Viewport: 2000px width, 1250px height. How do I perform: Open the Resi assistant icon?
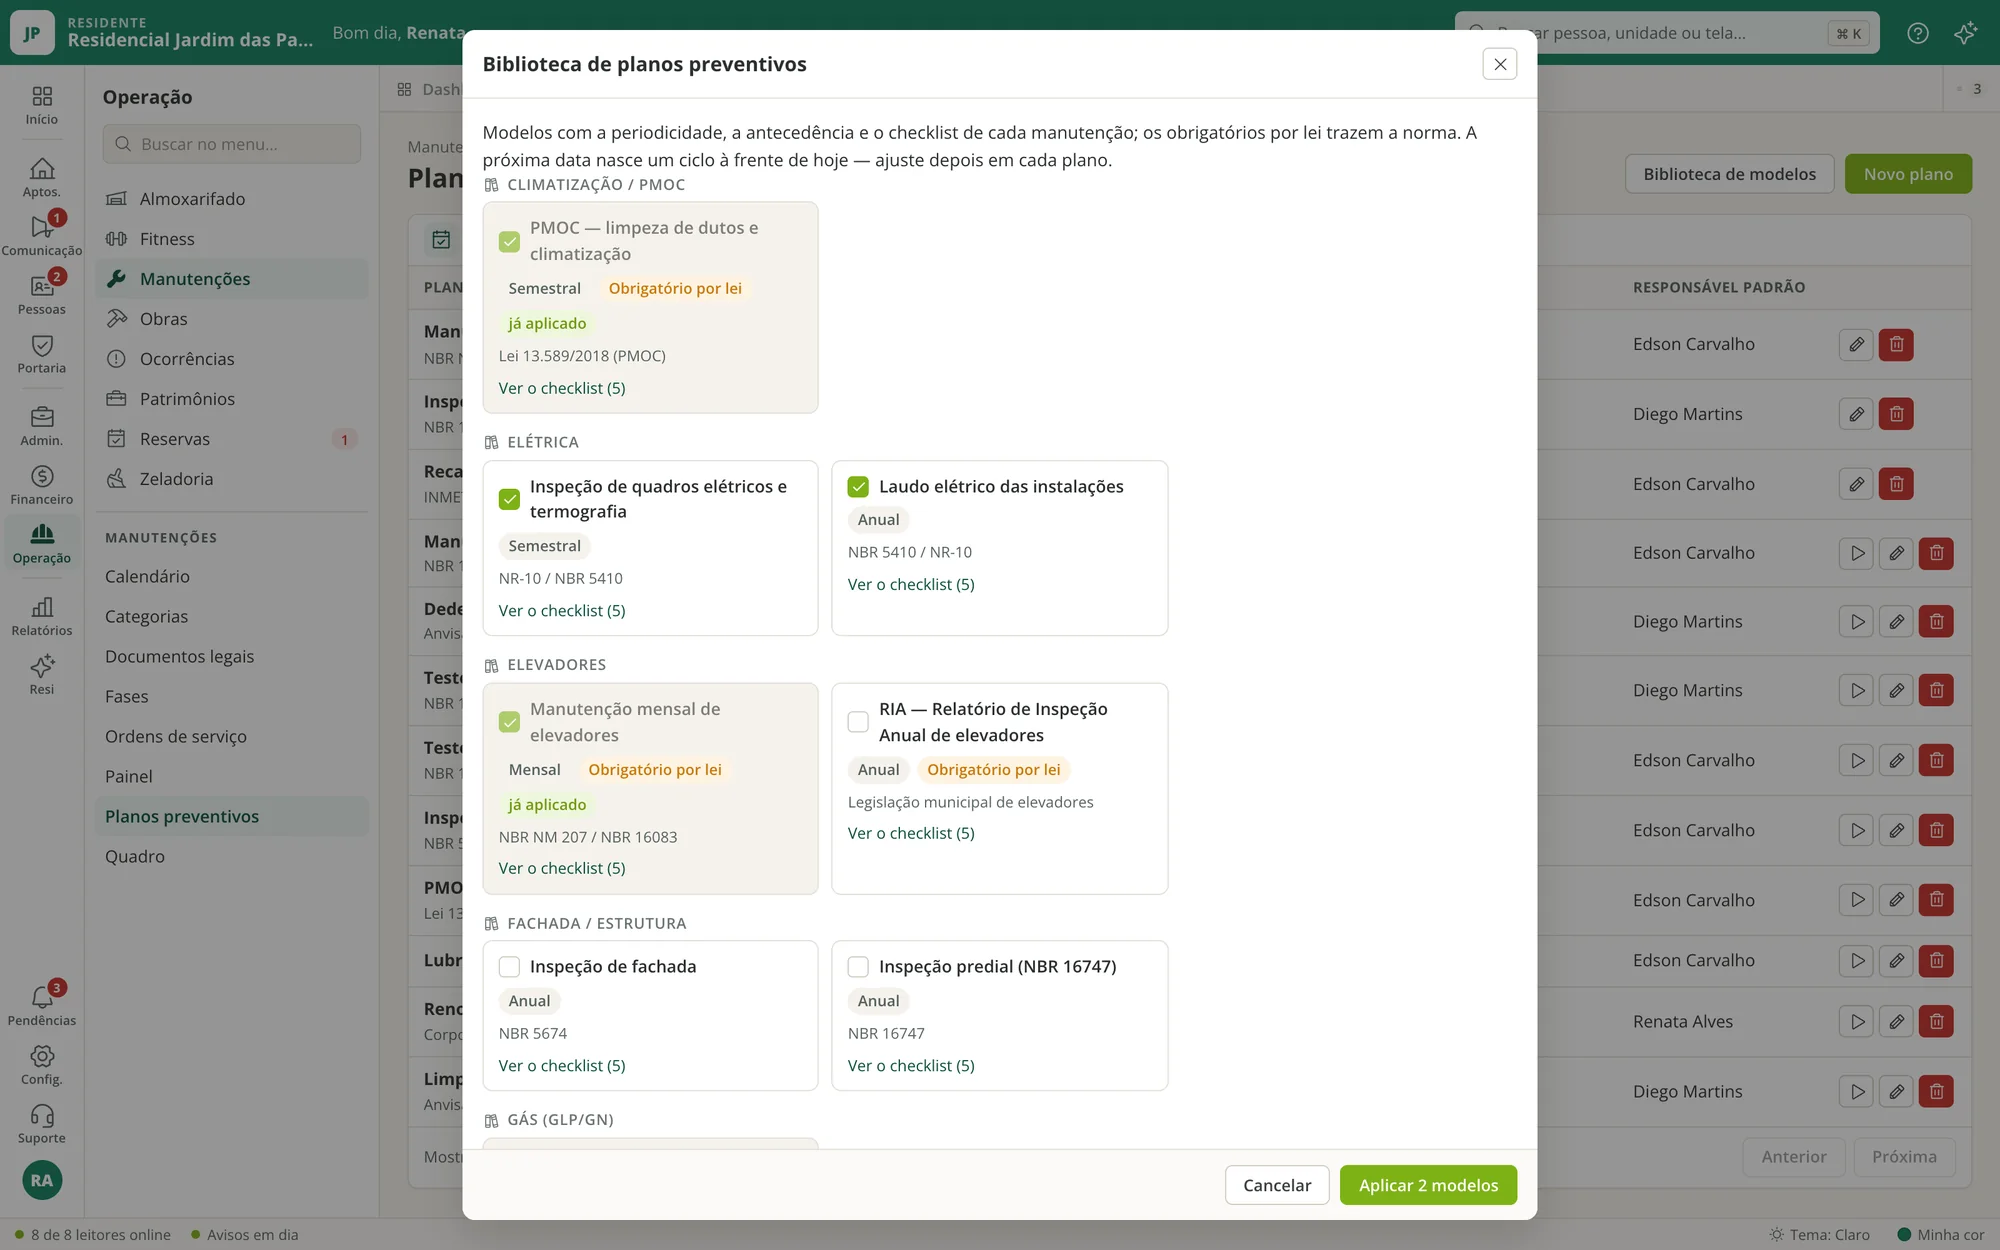click(x=41, y=675)
